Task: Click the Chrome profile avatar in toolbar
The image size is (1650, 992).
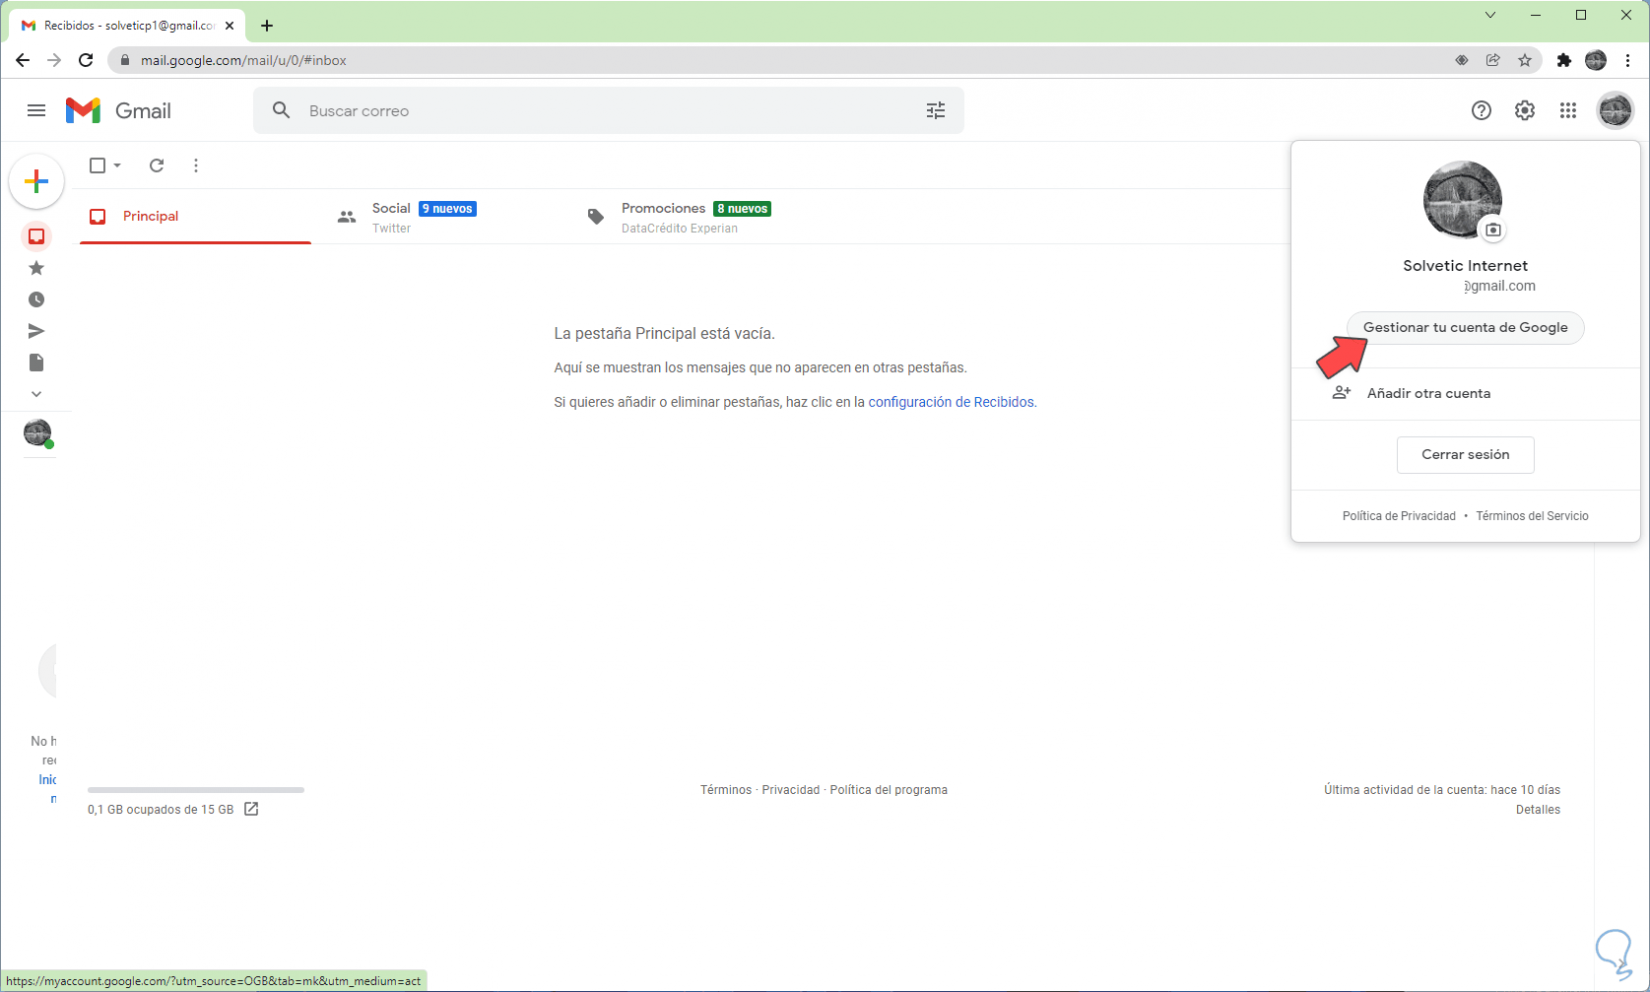Action: [1596, 60]
